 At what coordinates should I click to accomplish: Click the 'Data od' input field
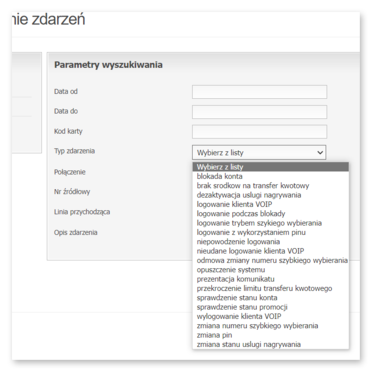click(259, 92)
